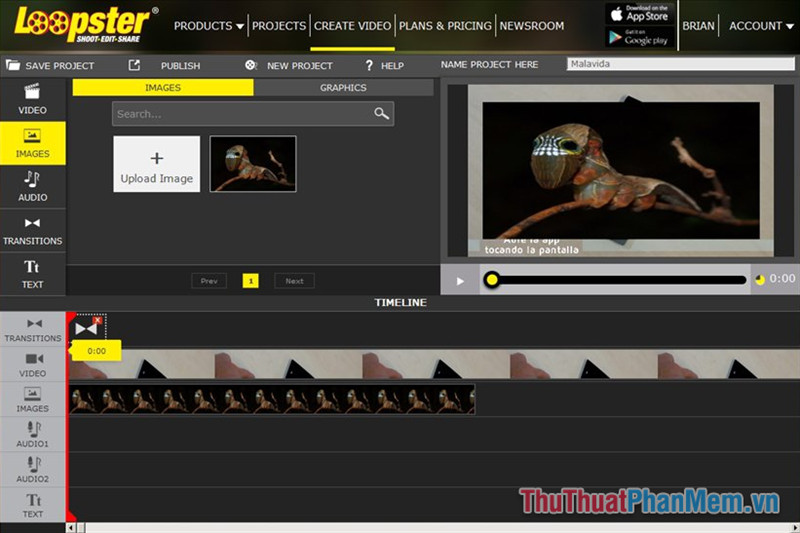Click the Publish button
Viewport: 800px width, 533px height.
tap(164, 65)
